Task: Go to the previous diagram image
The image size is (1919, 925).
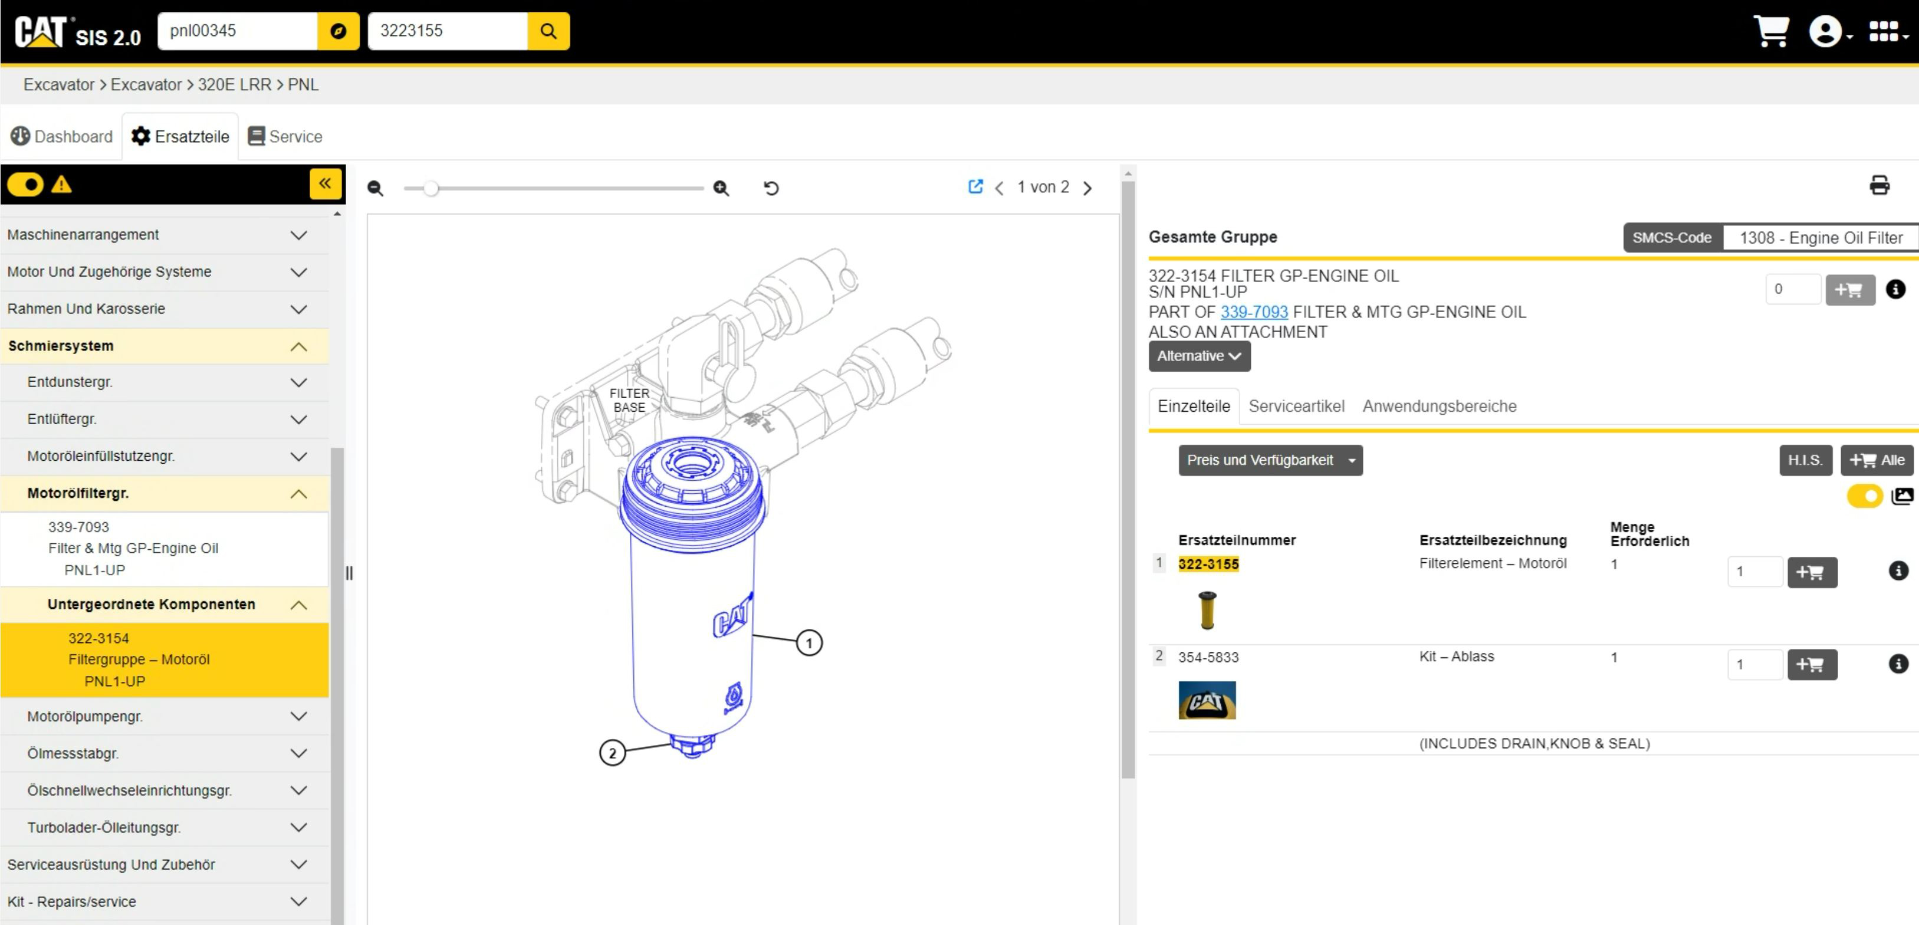Action: point(999,188)
